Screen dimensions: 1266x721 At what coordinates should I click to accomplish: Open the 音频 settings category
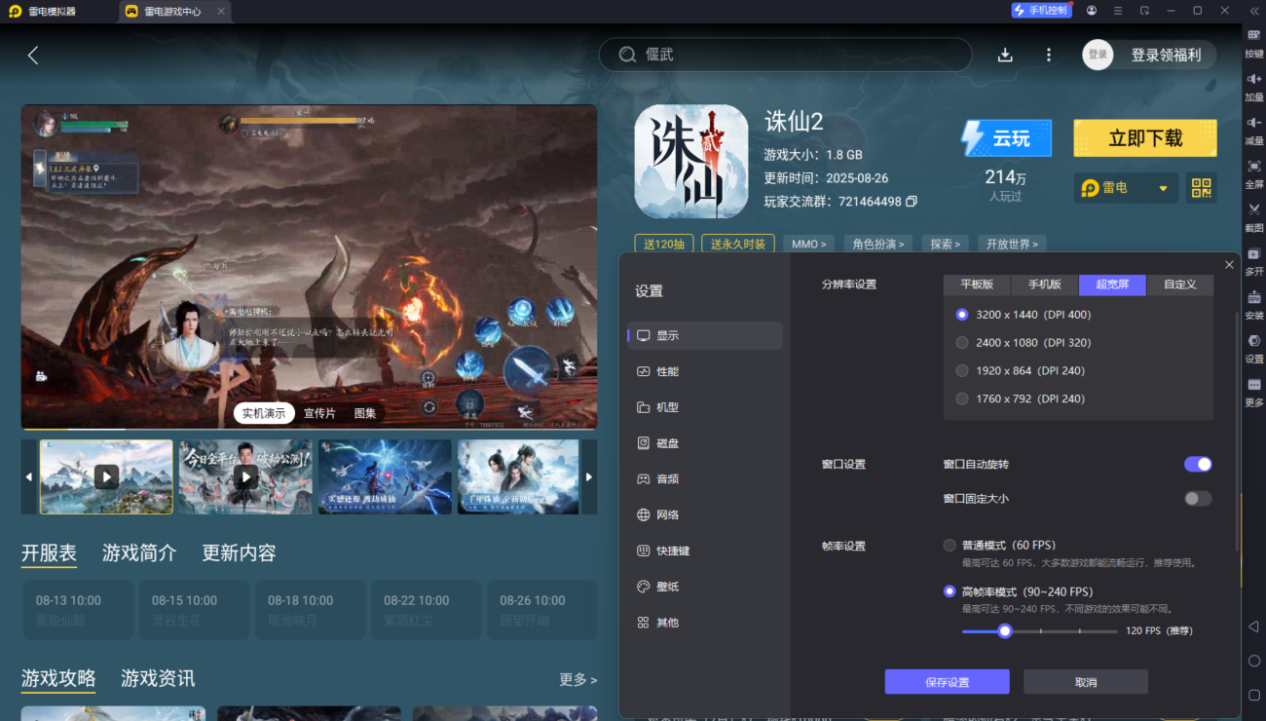(x=705, y=479)
